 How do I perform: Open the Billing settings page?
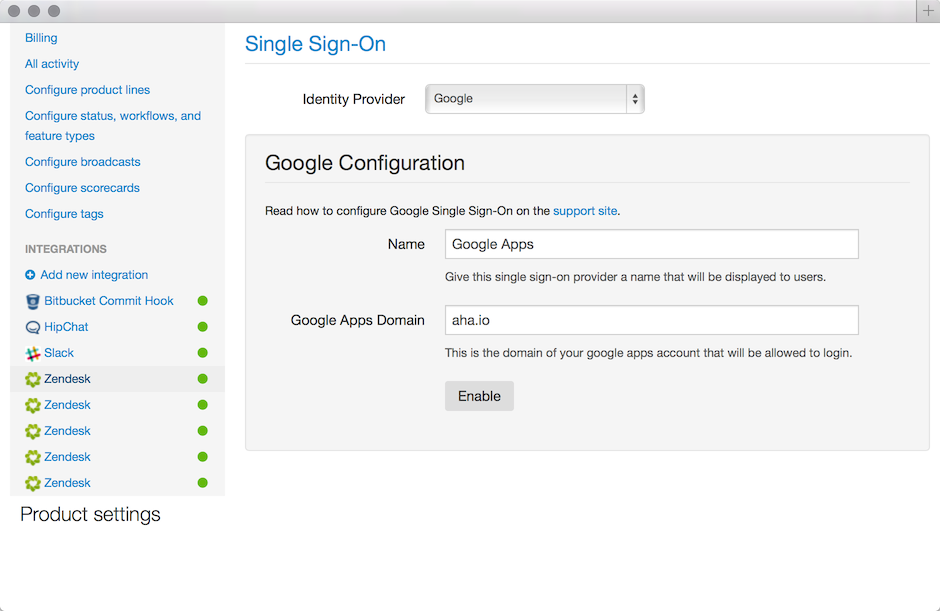point(41,38)
